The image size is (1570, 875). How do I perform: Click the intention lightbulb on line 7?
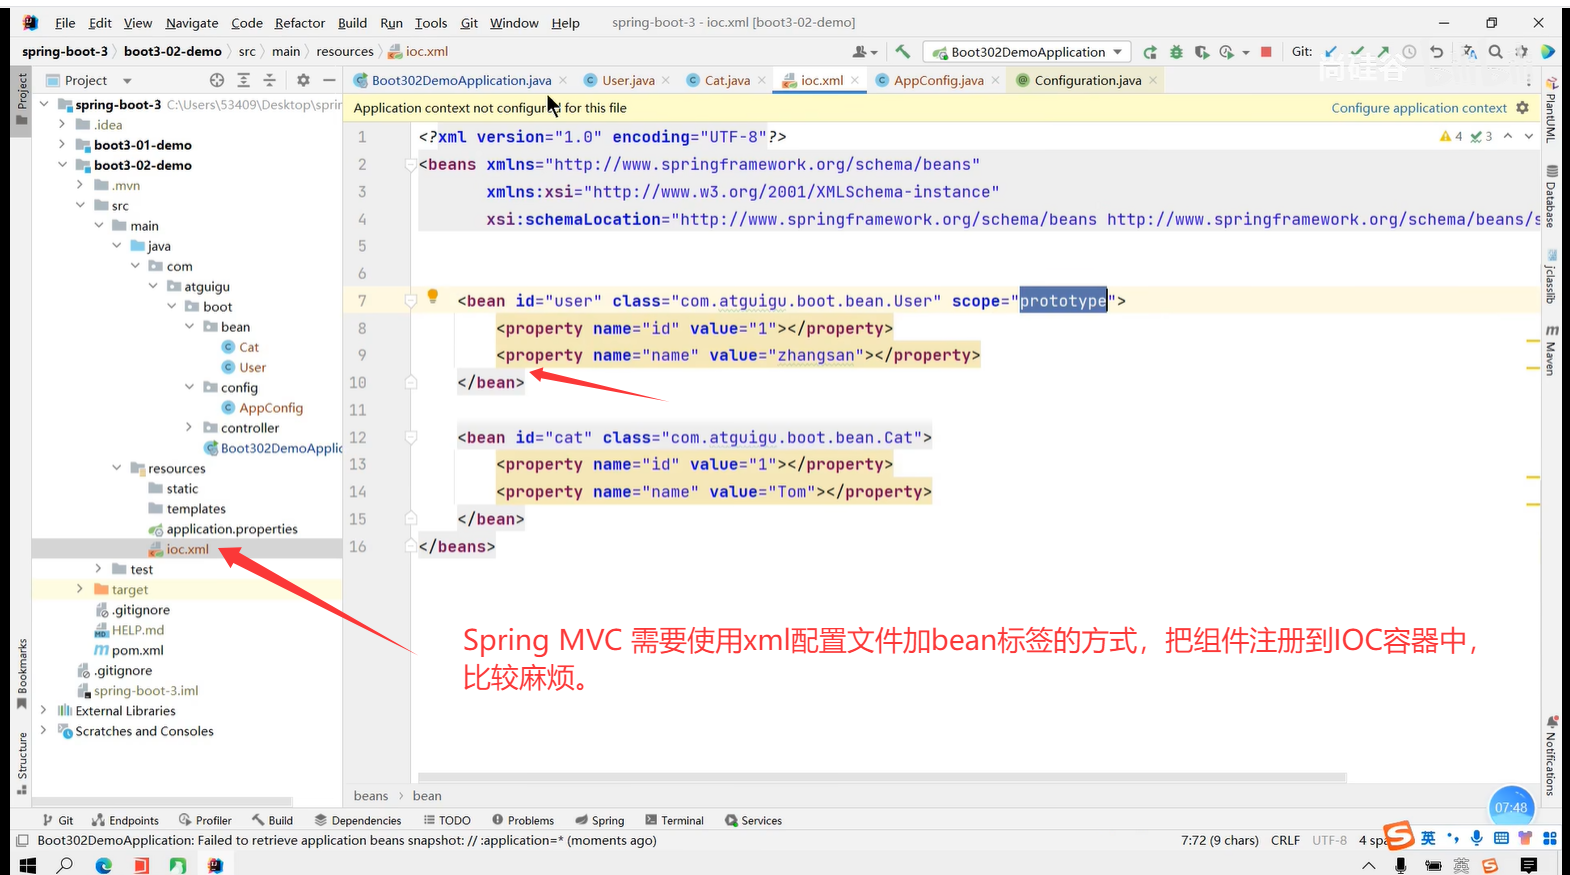[433, 296]
